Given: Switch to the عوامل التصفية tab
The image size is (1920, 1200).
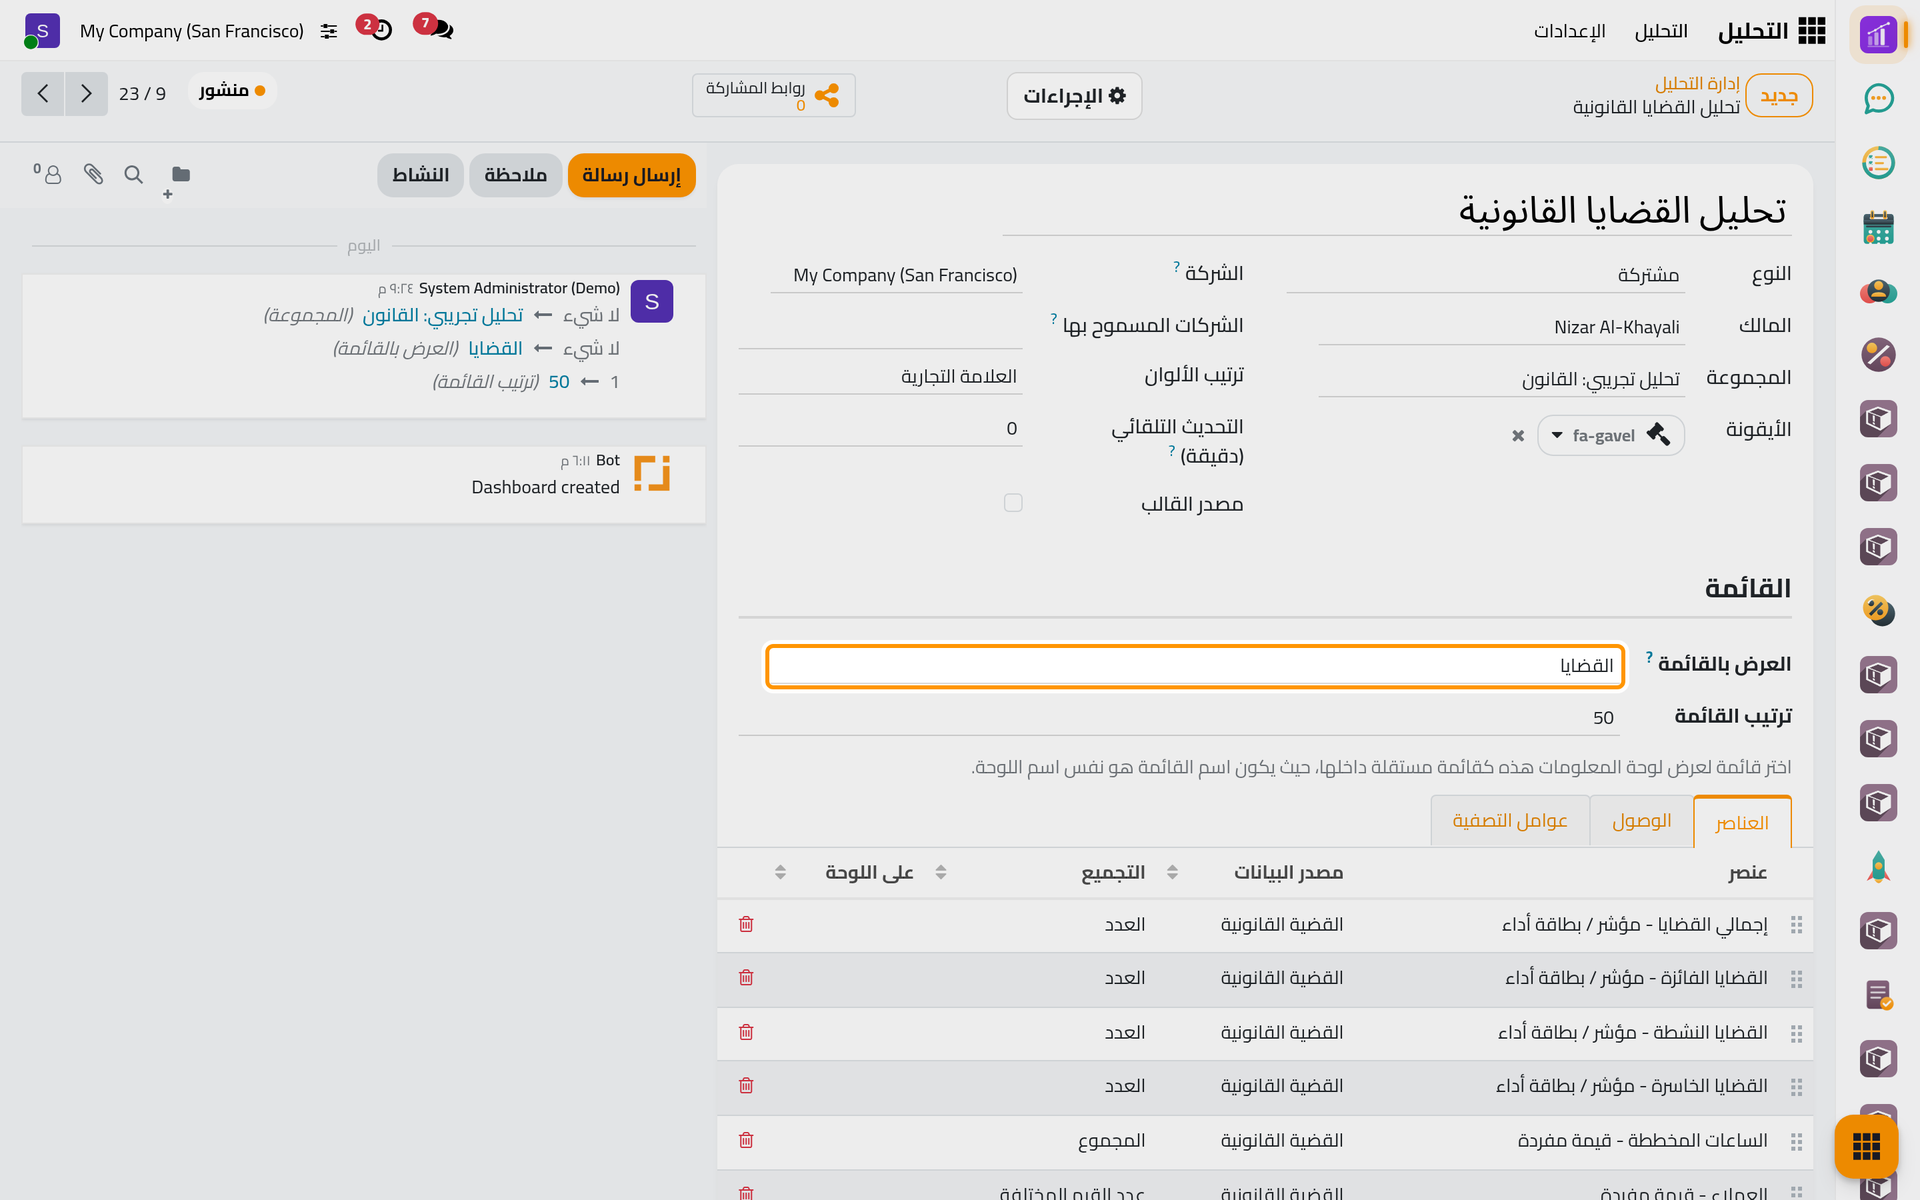Looking at the screenshot, I should click(1510, 821).
